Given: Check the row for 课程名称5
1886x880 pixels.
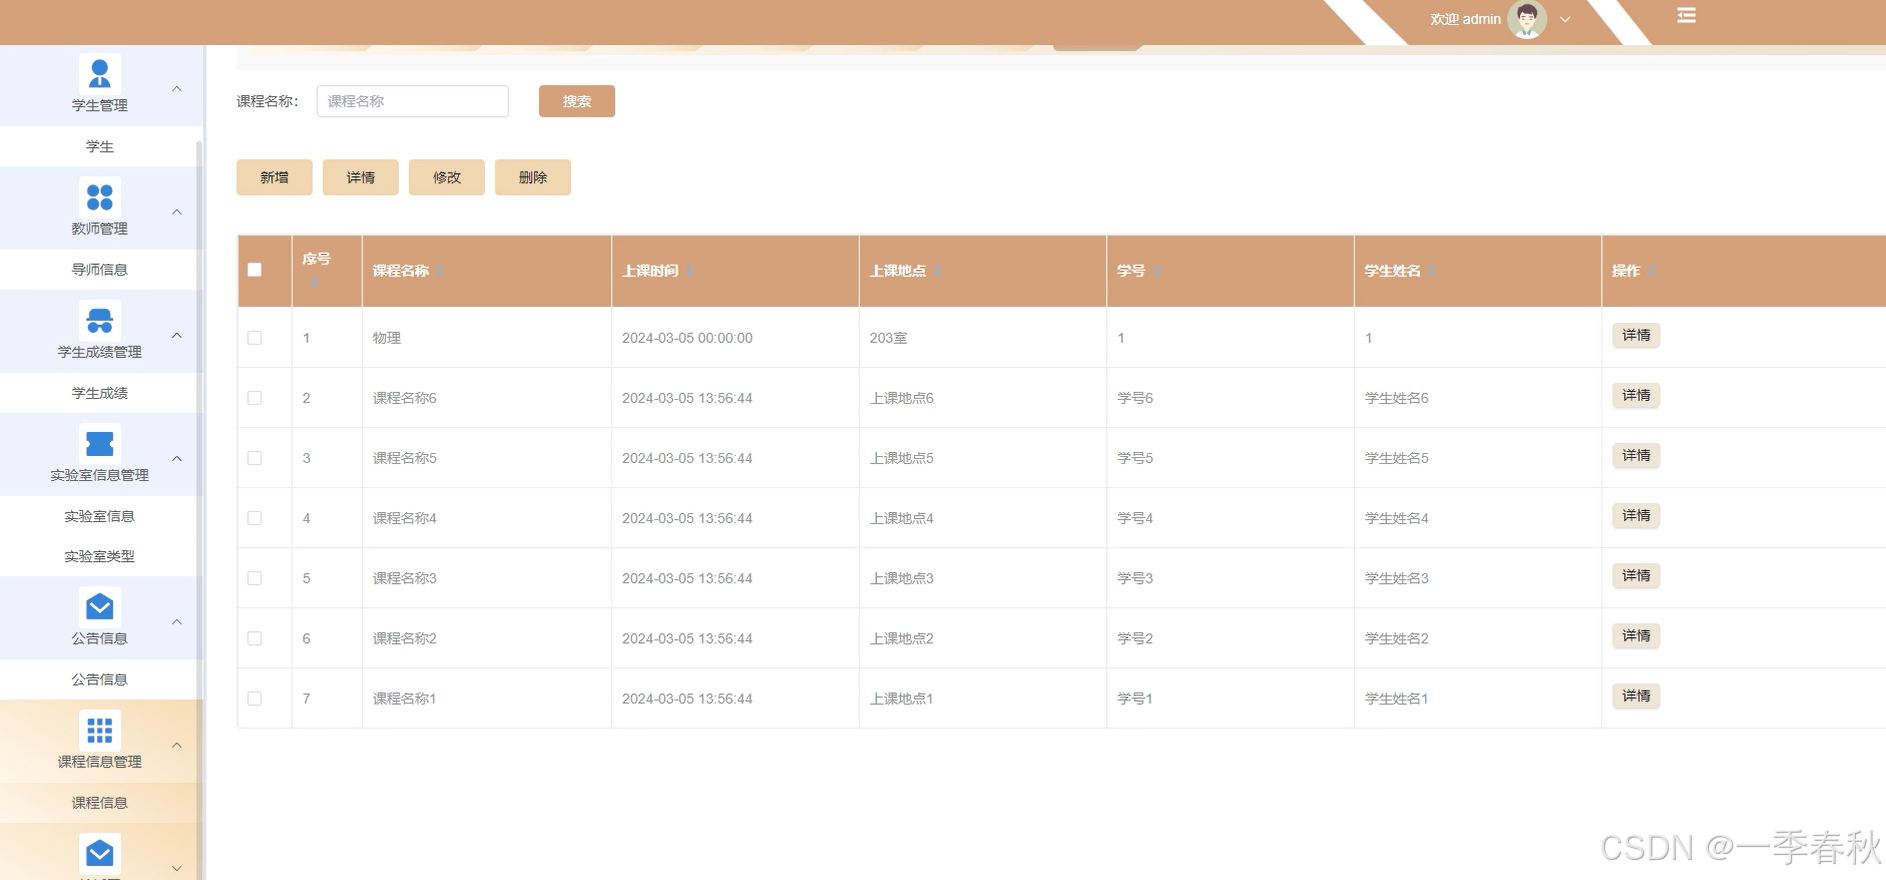Looking at the screenshot, I should coord(255,458).
